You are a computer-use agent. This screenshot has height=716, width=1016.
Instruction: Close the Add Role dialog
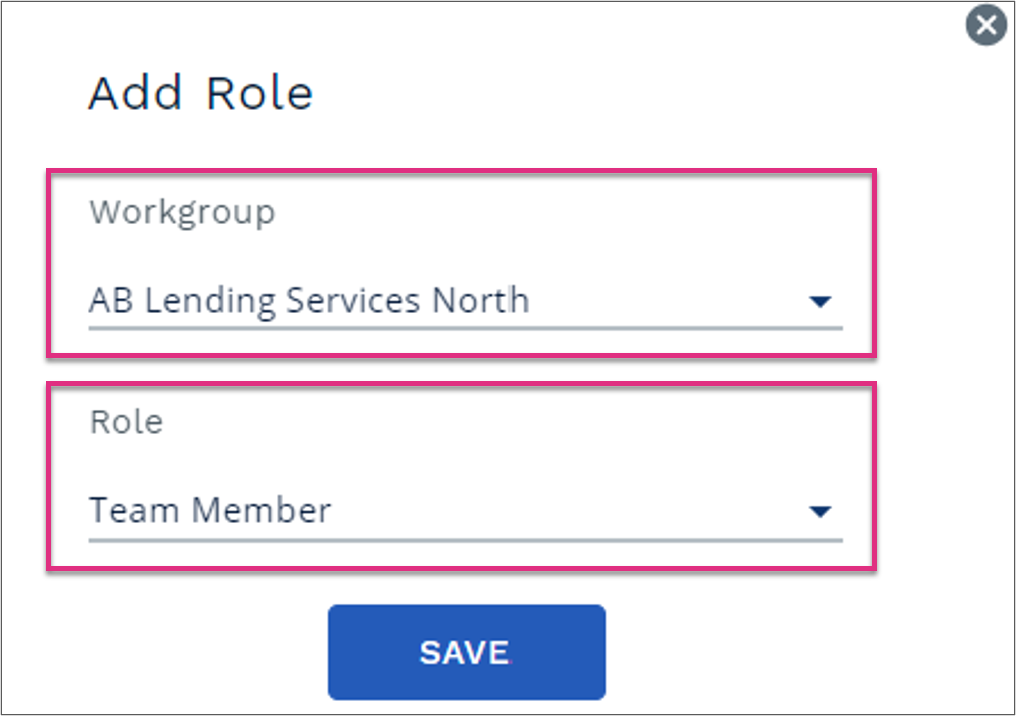click(x=986, y=25)
